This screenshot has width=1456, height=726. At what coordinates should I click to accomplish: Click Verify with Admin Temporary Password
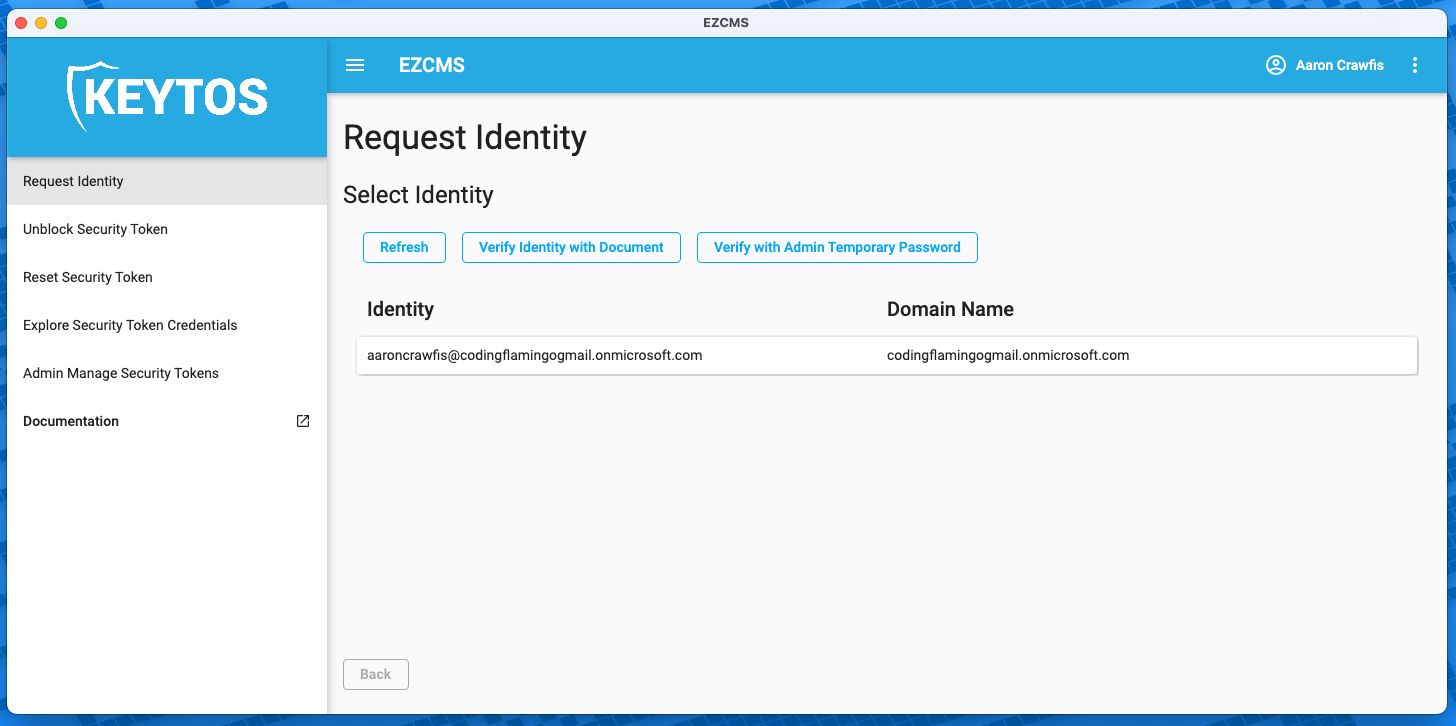coord(837,247)
